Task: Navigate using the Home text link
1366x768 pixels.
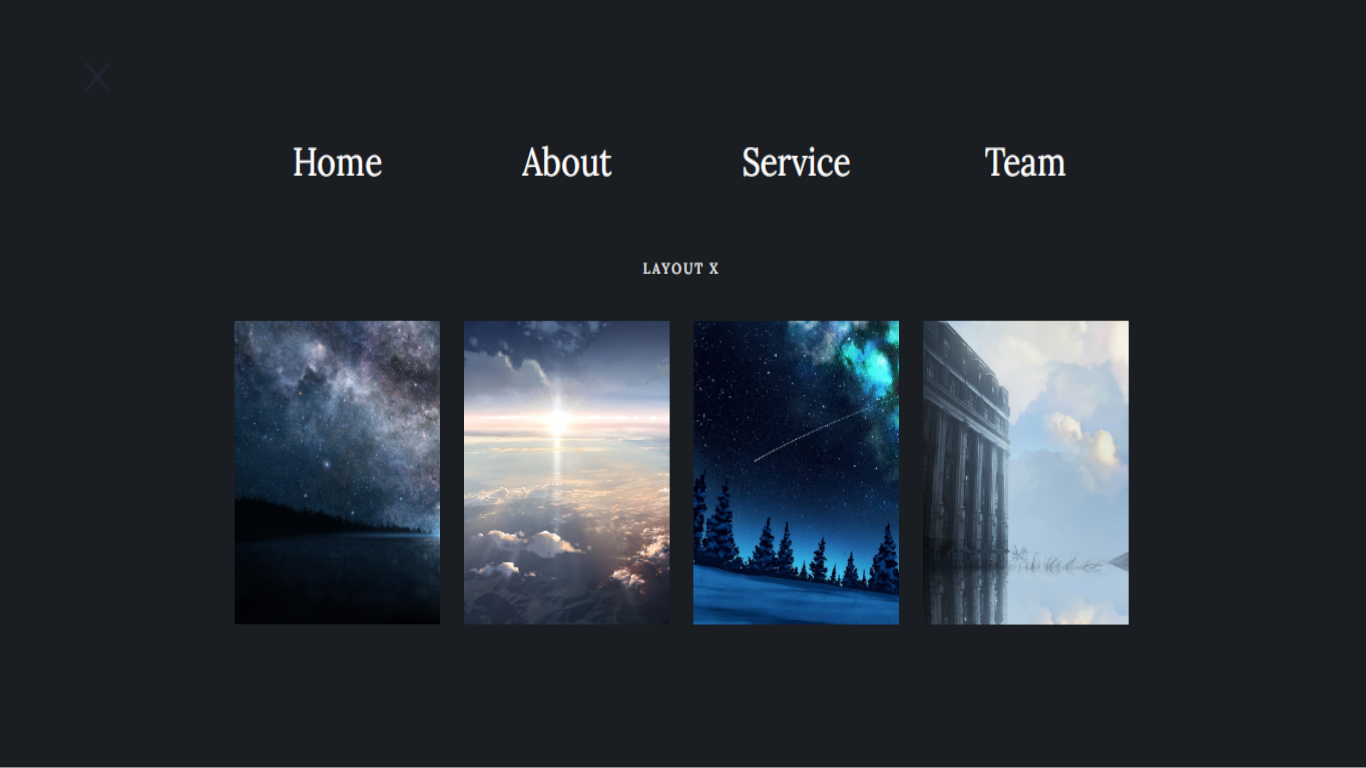Action: (337, 162)
